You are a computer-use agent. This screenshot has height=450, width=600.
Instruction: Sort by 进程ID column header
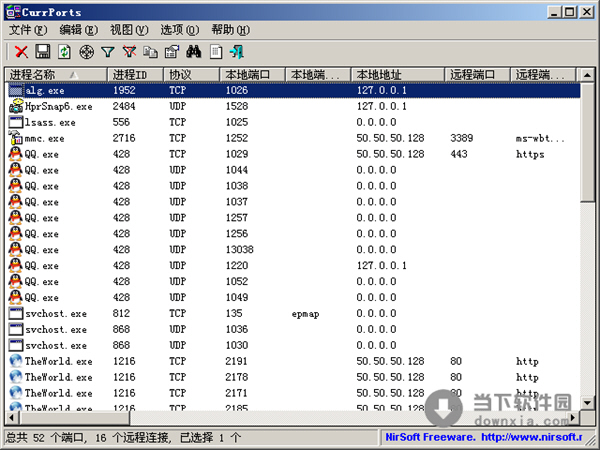click(135, 75)
